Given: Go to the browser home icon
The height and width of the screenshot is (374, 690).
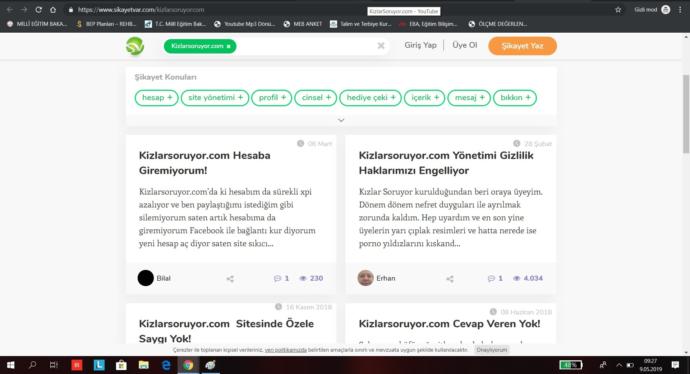Looking at the screenshot, I should (x=53, y=10).
